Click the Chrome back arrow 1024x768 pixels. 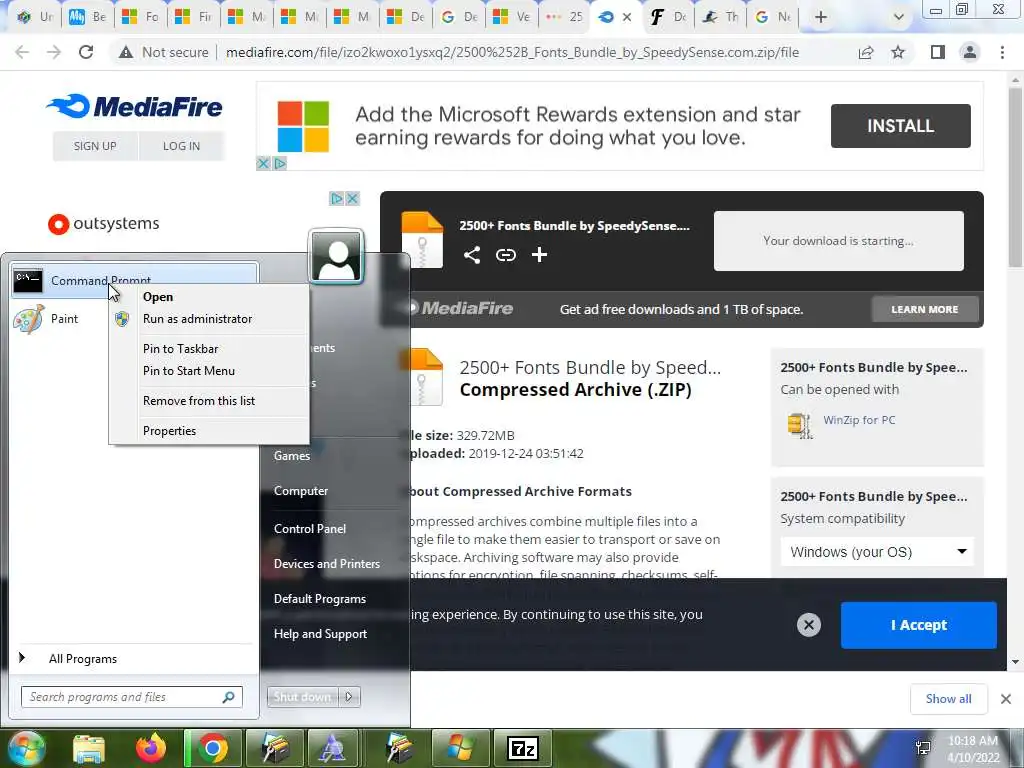(x=22, y=52)
